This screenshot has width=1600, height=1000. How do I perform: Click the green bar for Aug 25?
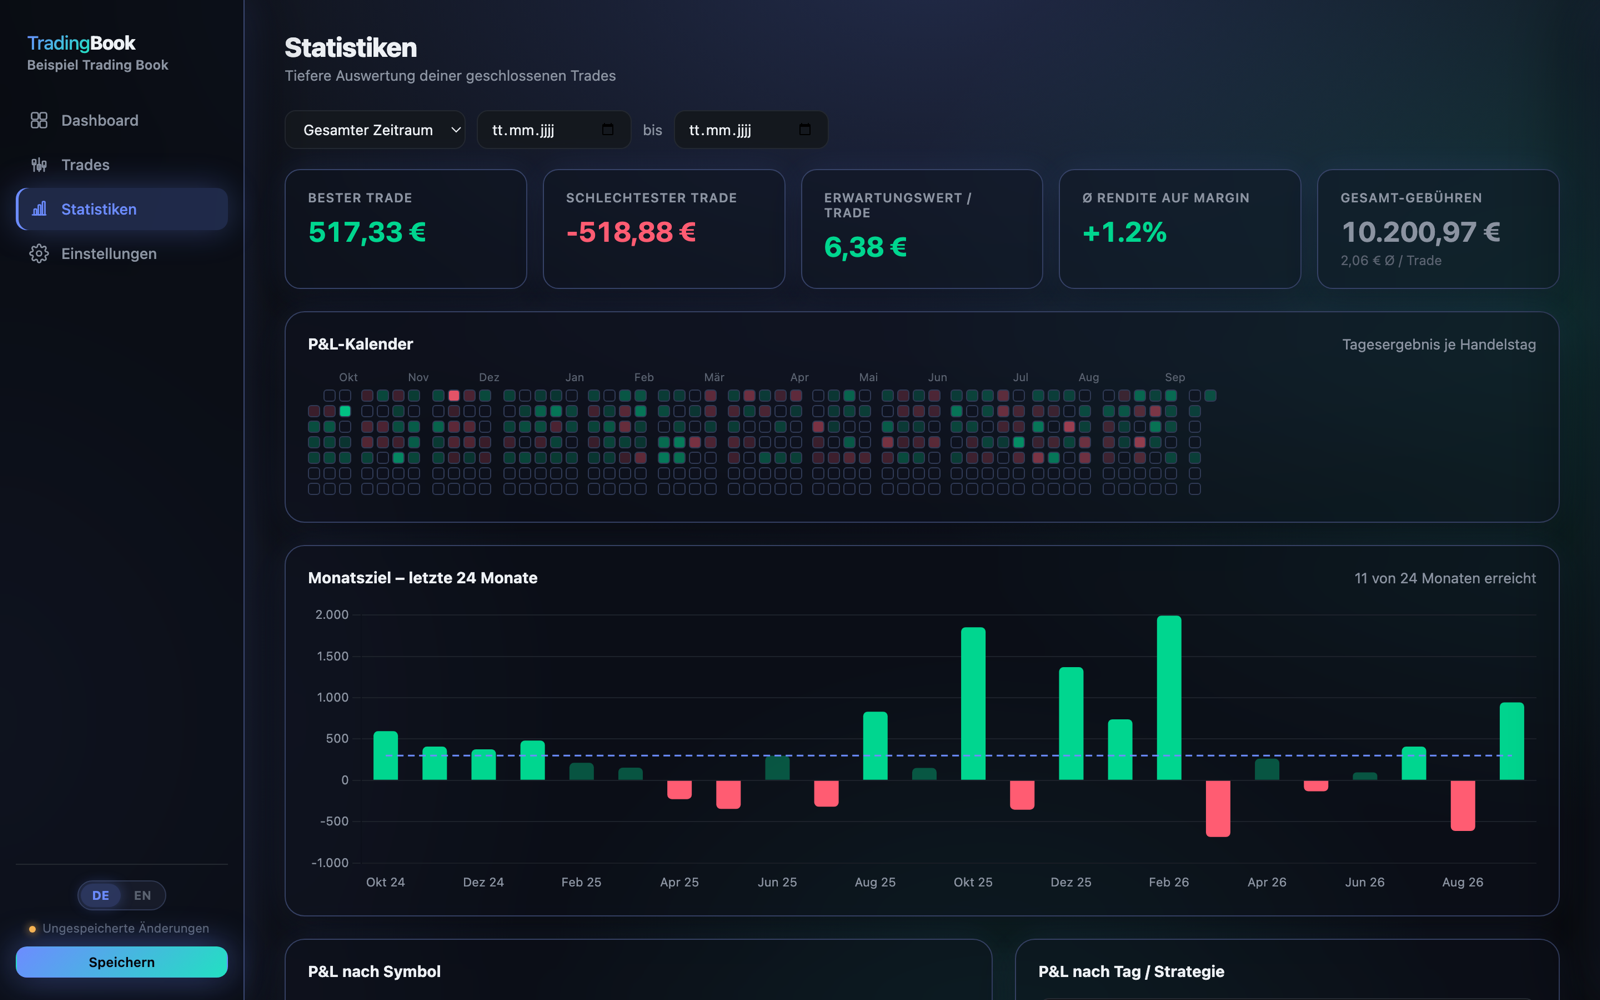(x=875, y=746)
